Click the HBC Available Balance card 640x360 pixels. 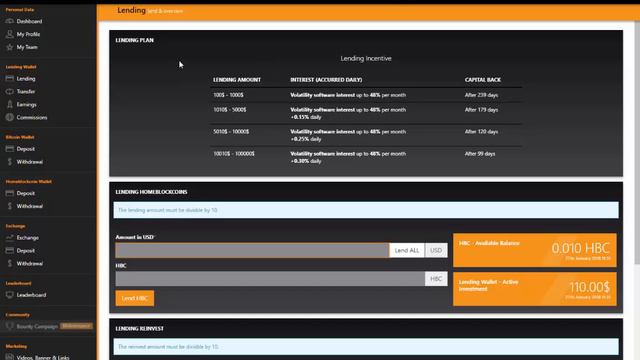pos(535,250)
